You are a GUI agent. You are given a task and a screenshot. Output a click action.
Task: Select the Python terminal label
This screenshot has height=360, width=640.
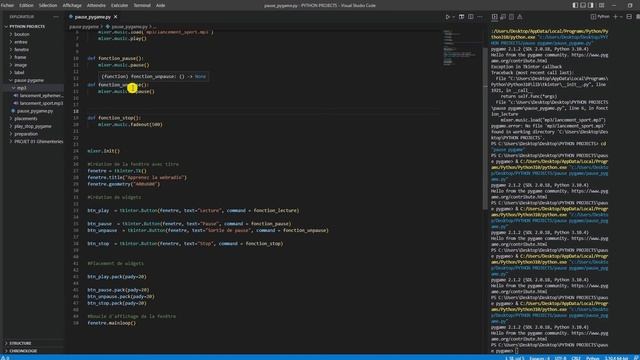click(600, 17)
